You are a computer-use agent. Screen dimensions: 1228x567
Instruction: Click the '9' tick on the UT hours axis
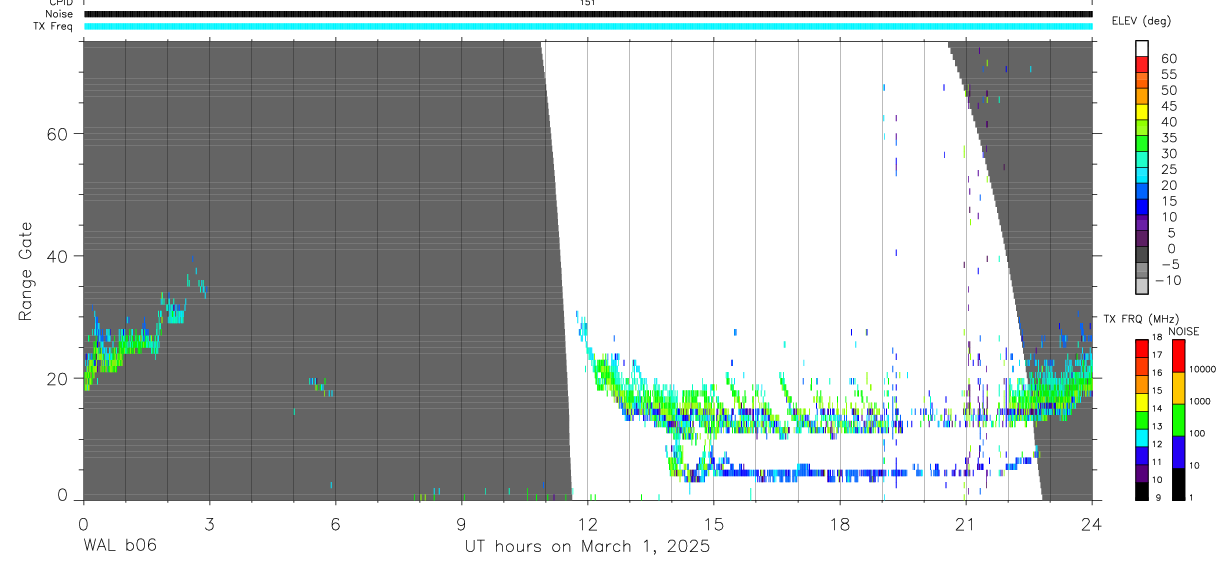click(461, 523)
